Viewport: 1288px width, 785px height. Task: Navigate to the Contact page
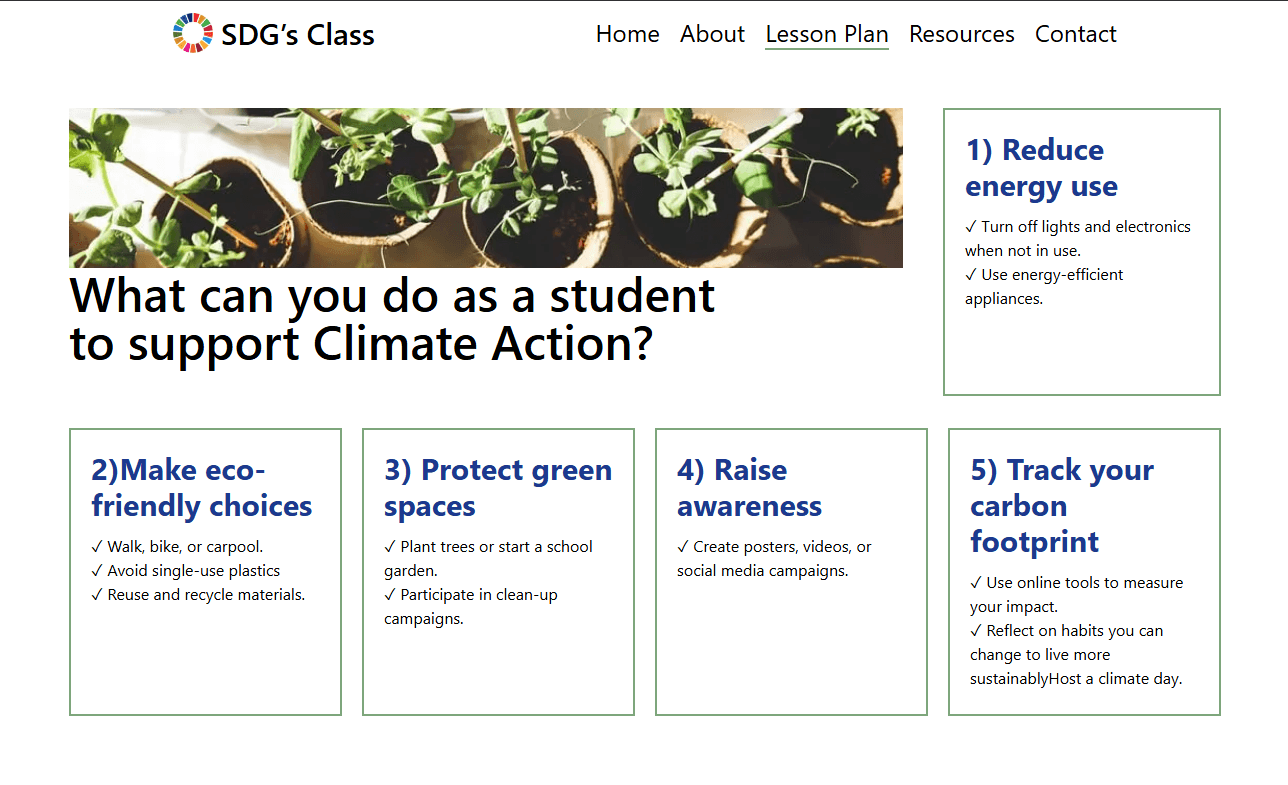(x=1075, y=34)
